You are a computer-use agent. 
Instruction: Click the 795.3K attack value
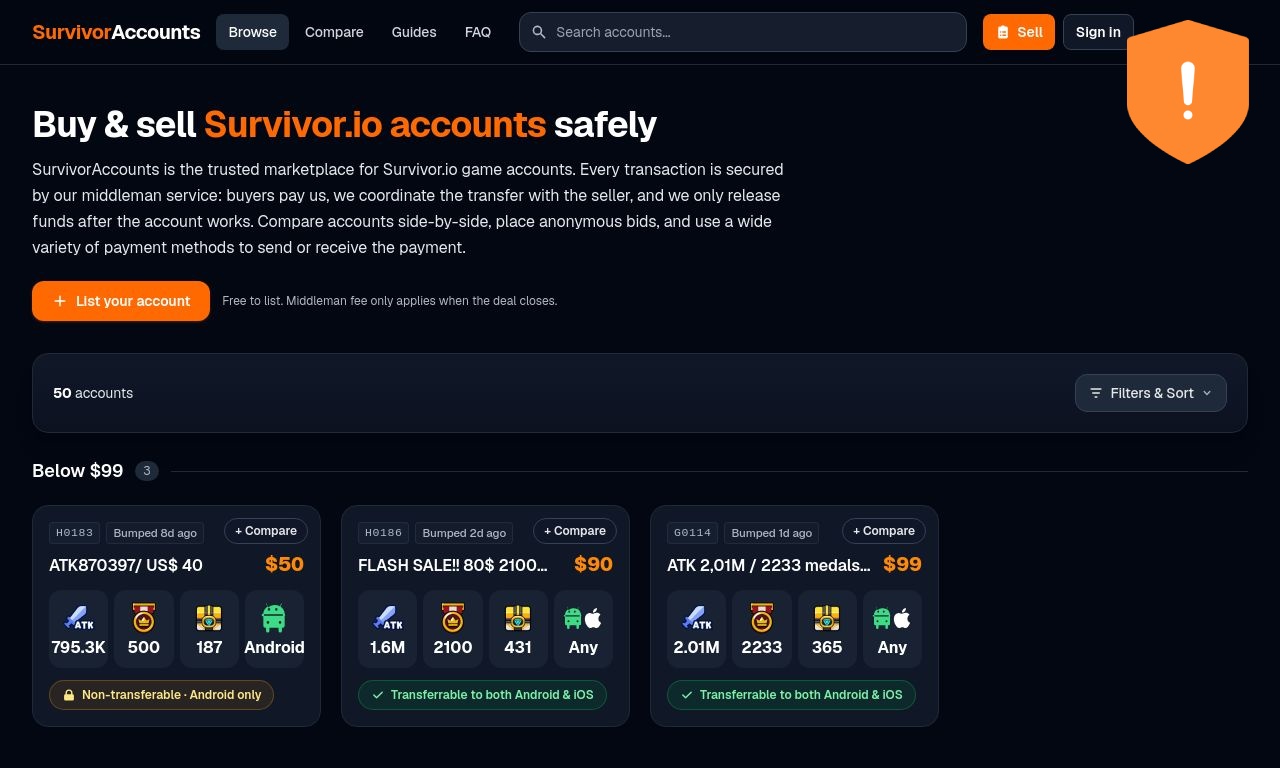pos(79,647)
